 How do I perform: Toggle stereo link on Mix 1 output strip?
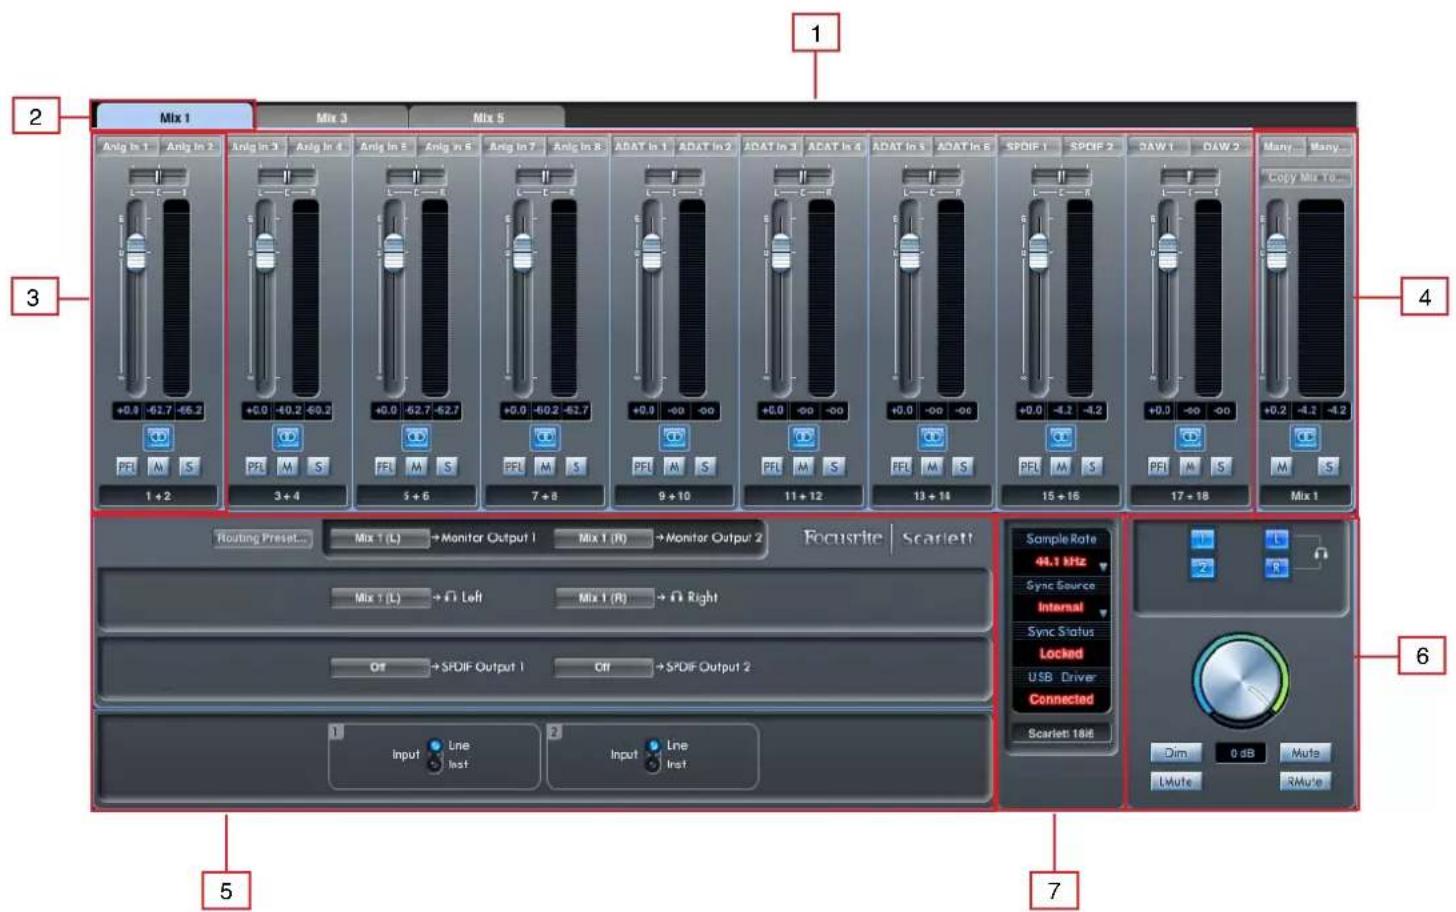tap(1304, 437)
